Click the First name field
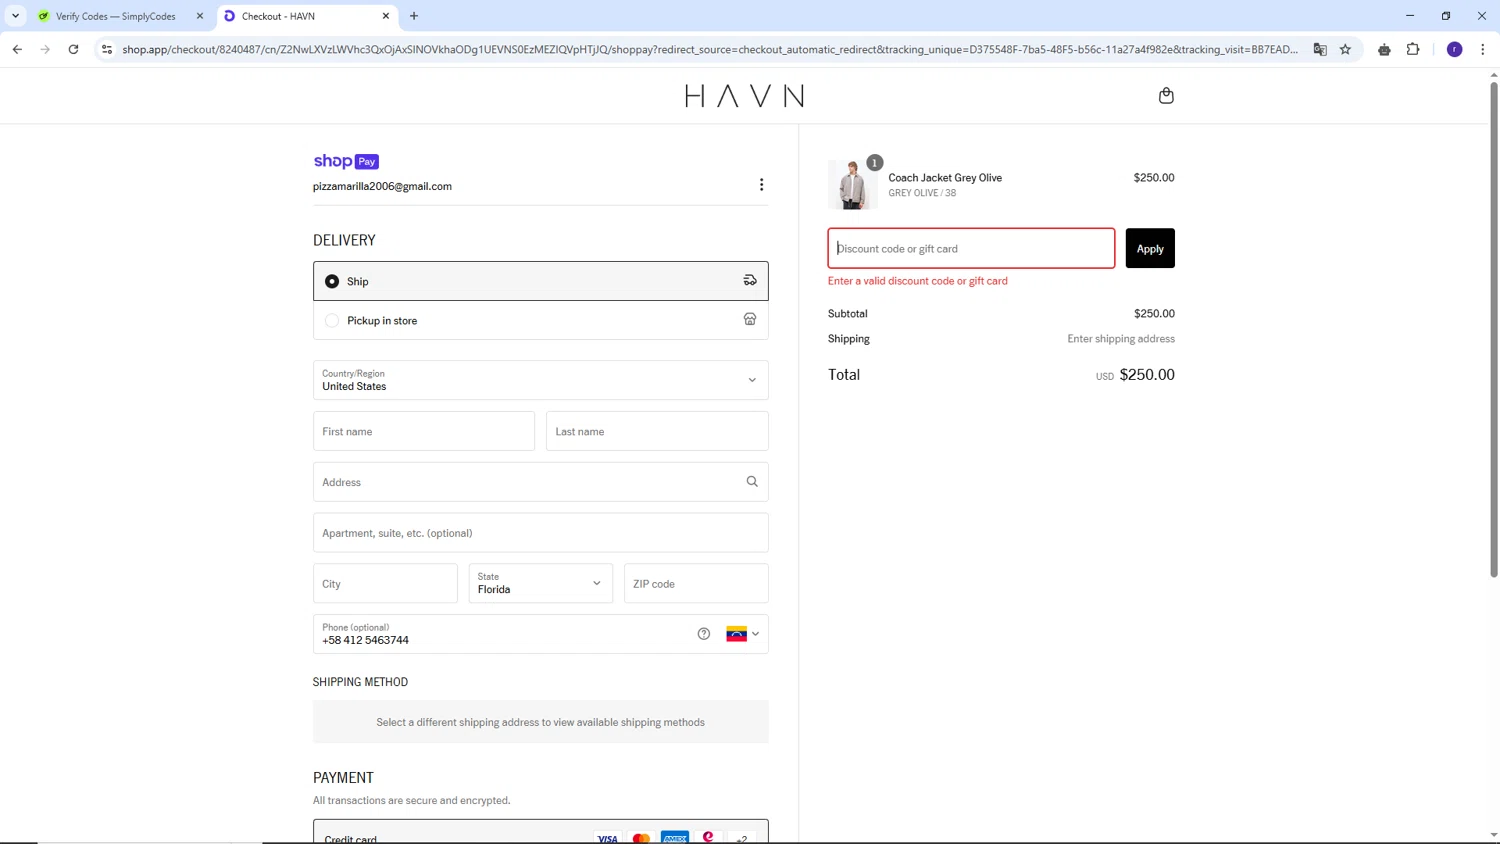The height and width of the screenshot is (844, 1500). (424, 431)
